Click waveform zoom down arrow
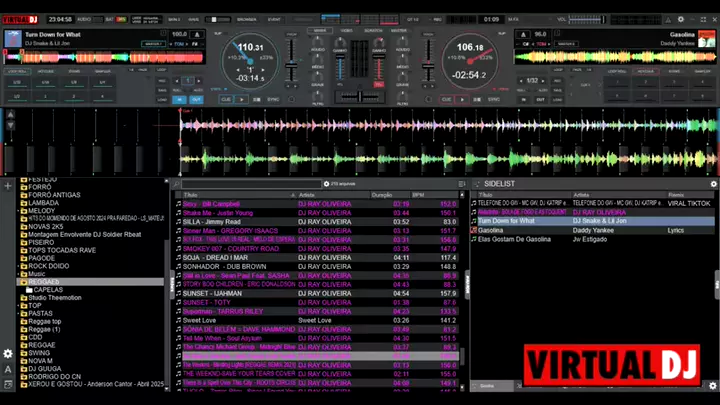 (x=11, y=125)
